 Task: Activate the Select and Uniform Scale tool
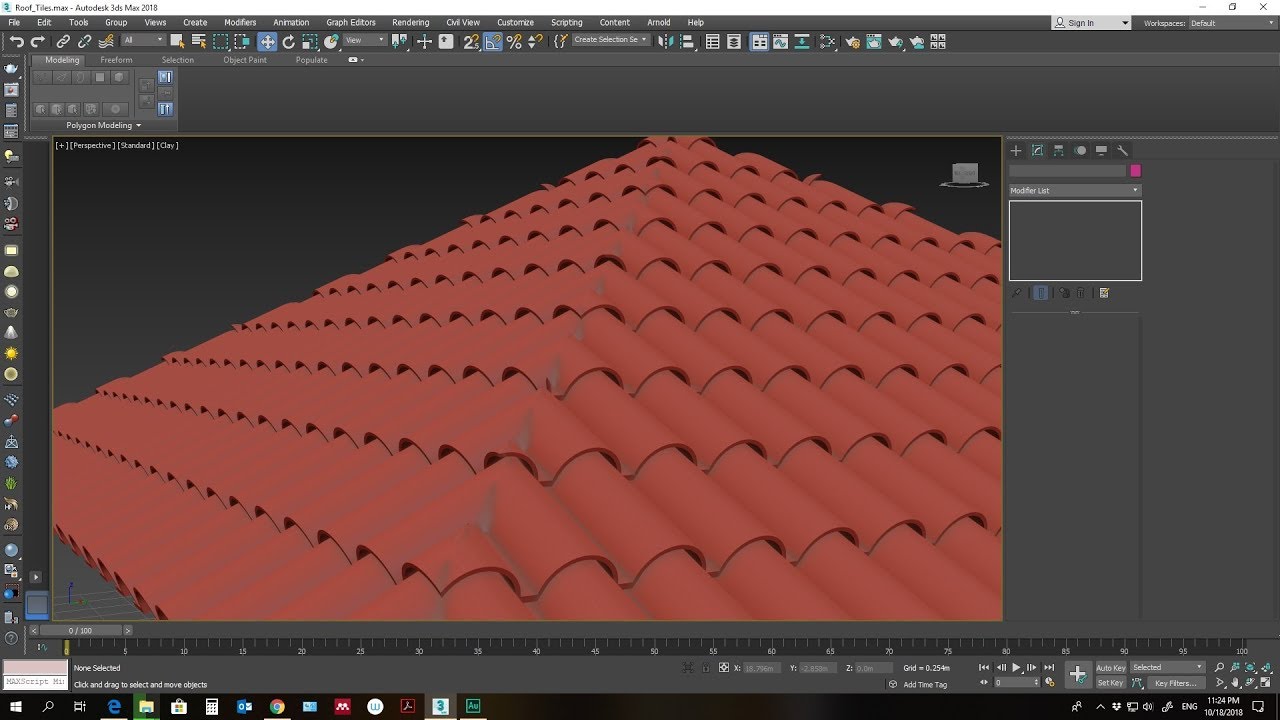(310, 42)
